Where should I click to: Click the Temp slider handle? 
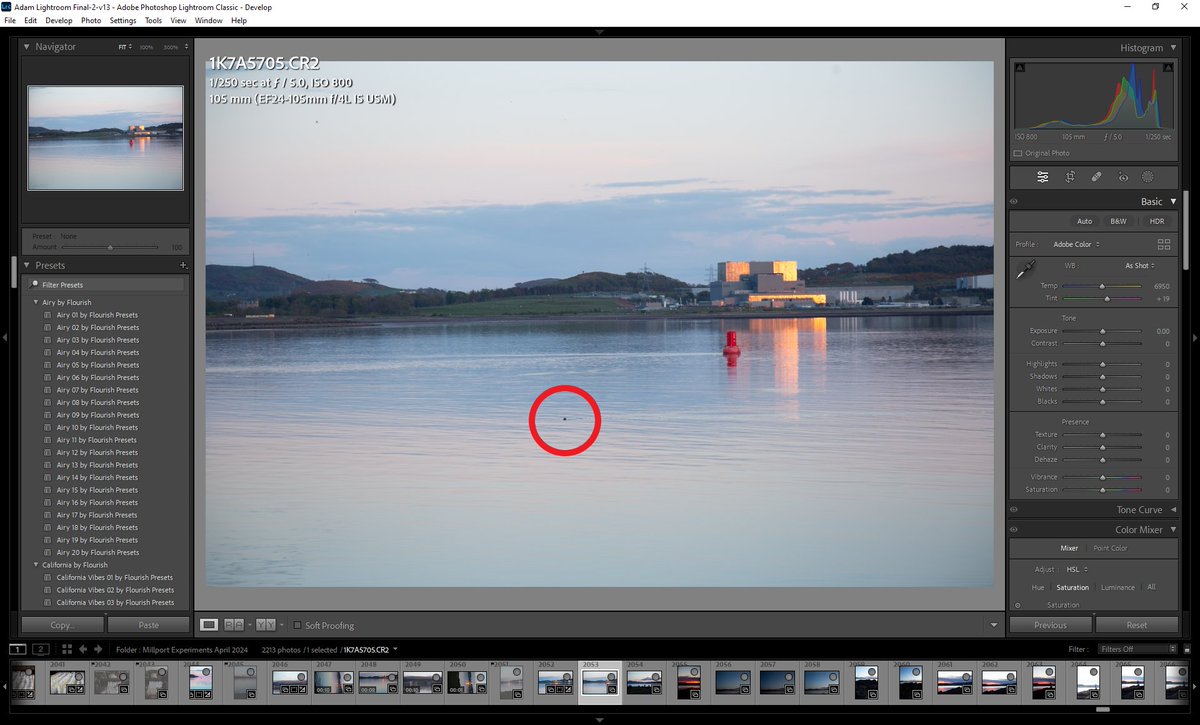[x=1103, y=286]
